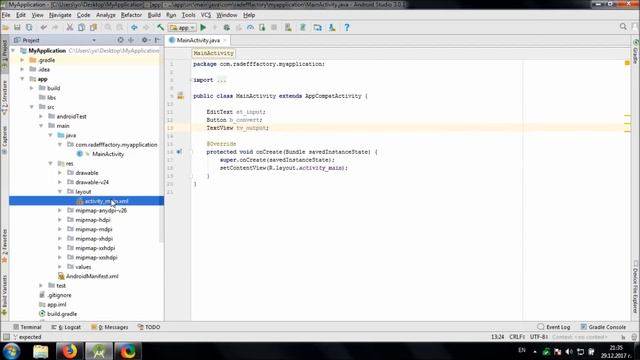Expand the androidTest folder
This screenshot has height=360, width=640.
(x=41, y=116)
